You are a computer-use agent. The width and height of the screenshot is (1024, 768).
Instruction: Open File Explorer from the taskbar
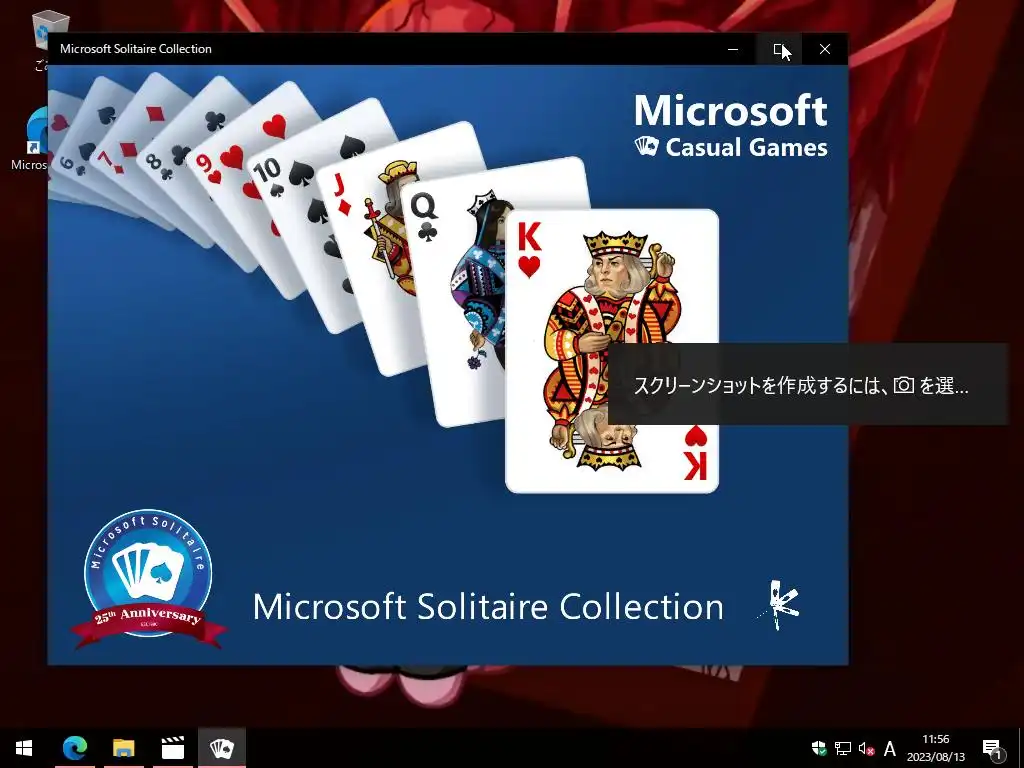(123, 748)
